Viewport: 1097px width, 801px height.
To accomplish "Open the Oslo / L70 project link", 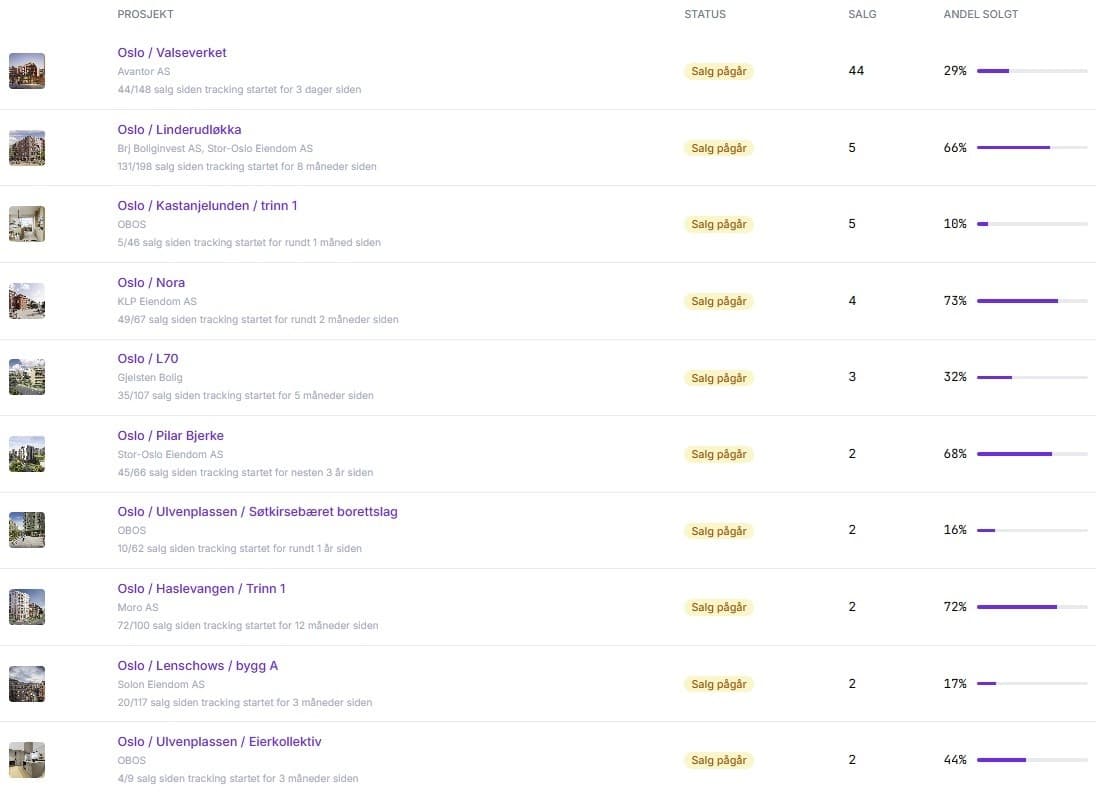I will pos(148,358).
